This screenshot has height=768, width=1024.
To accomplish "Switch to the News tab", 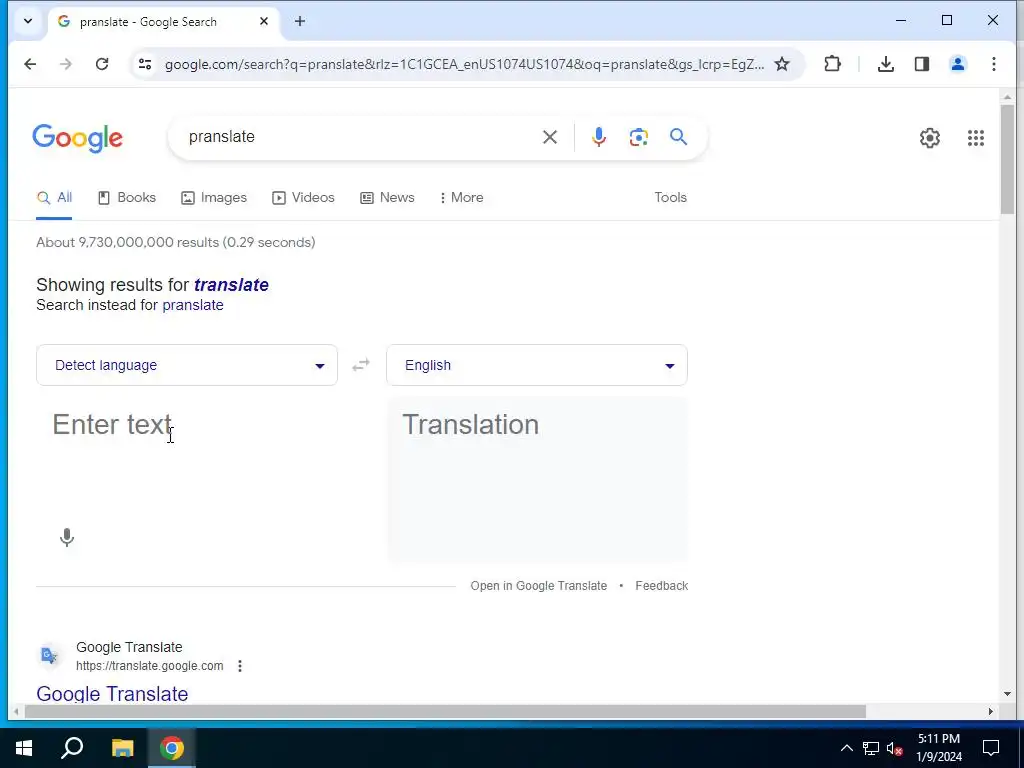I will click(387, 197).
